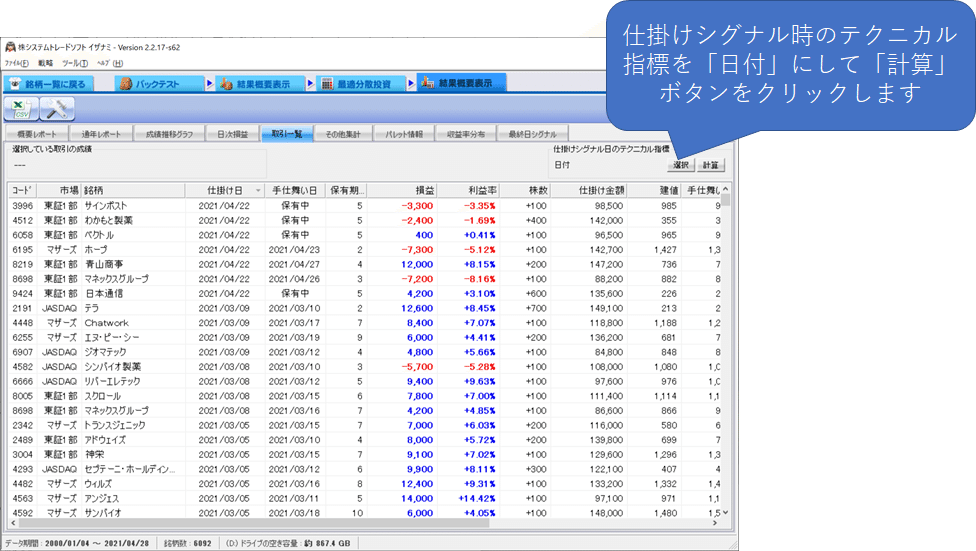Go to the バックテスト step

(159, 84)
